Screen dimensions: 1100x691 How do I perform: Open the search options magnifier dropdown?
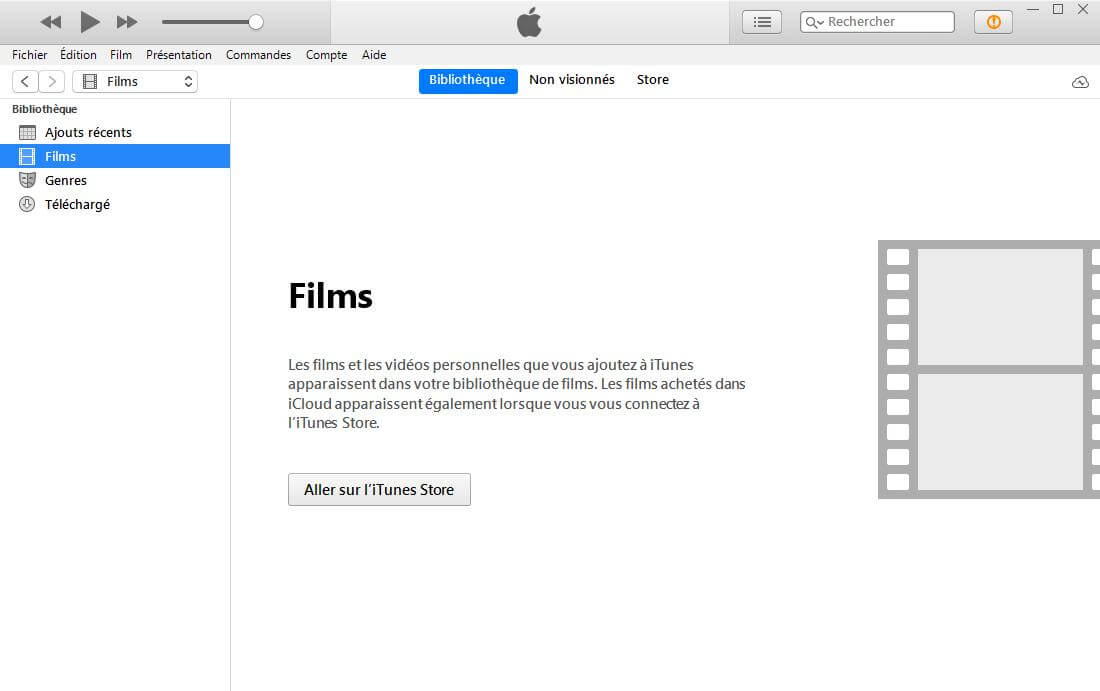tap(814, 22)
